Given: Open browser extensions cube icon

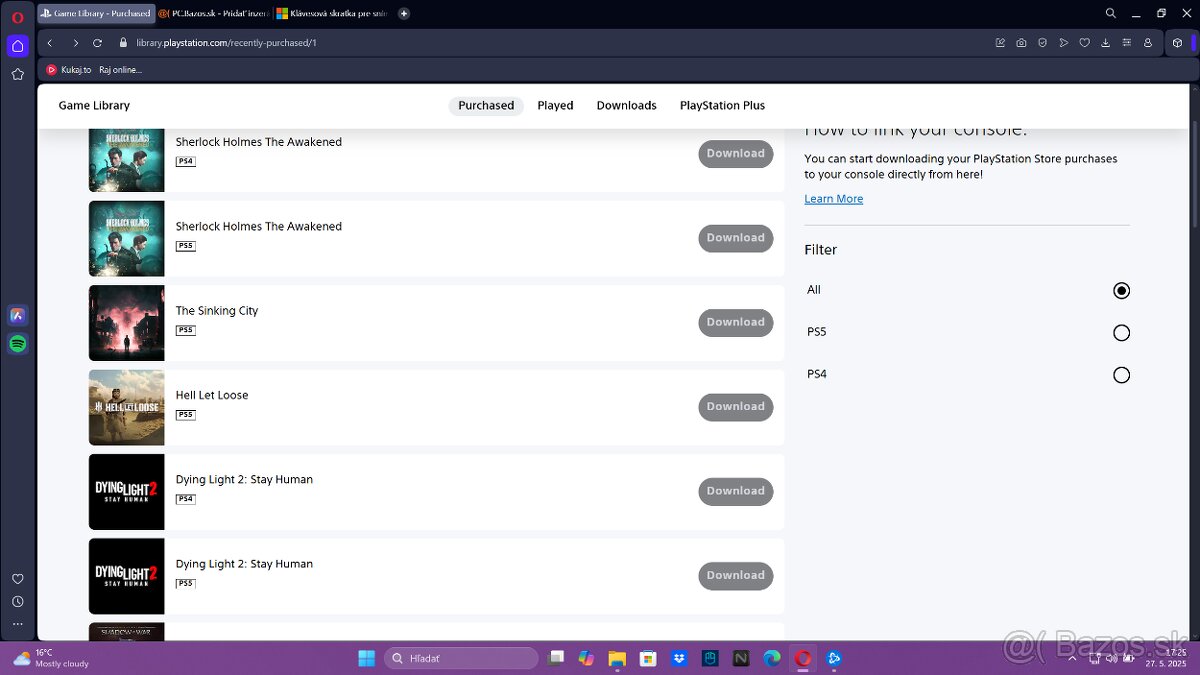Looking at the screenshot, I should point(1176,43).
